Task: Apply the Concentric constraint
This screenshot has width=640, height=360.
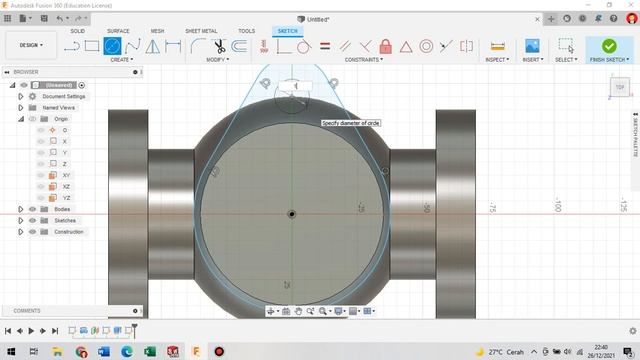Action: click(426, 46)
